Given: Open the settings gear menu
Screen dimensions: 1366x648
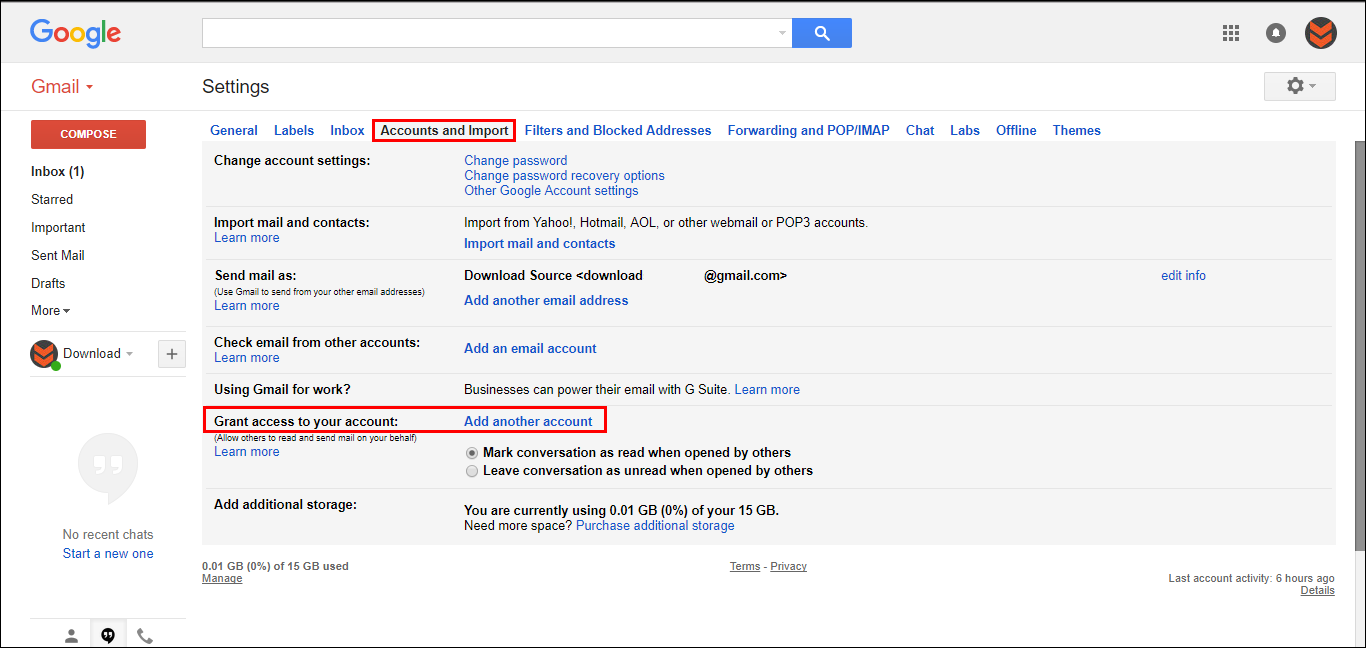Looking at the screenshot, I should point(1300,86).
